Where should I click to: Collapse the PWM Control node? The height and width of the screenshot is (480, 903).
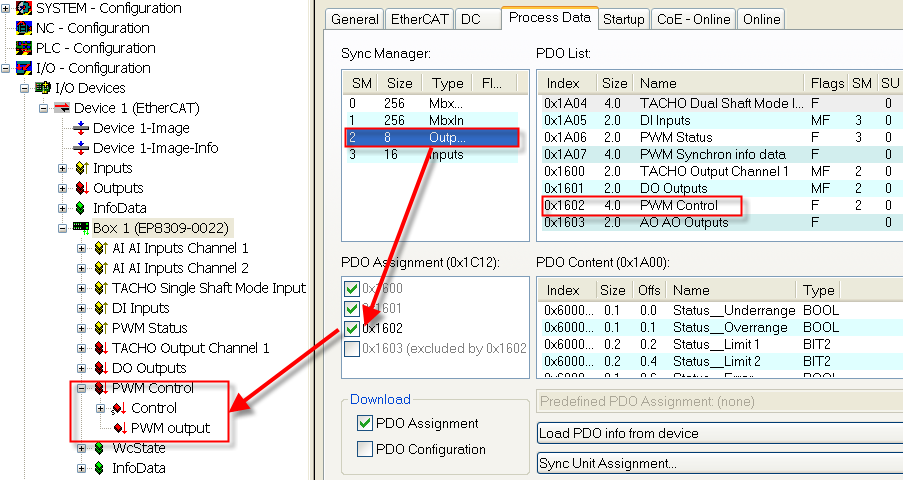click(81, 388)
